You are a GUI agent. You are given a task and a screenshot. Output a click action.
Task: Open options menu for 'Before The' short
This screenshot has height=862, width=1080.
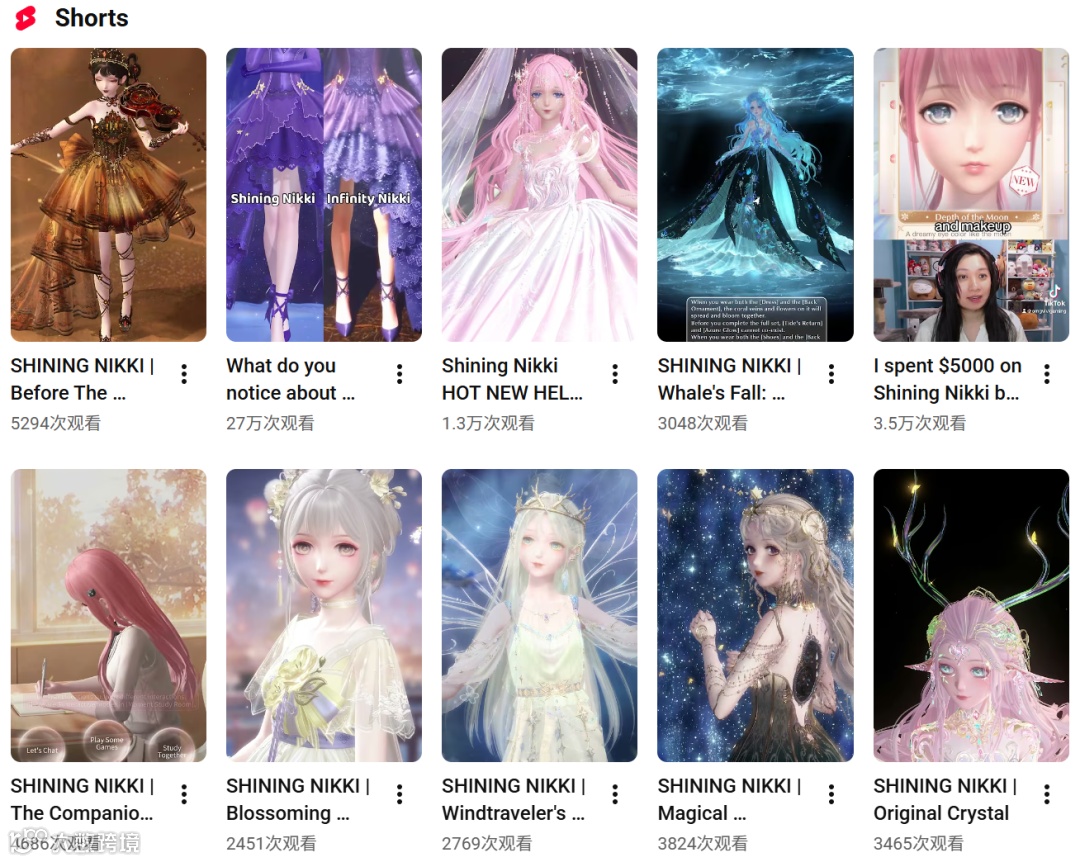[x=184, y=374]
